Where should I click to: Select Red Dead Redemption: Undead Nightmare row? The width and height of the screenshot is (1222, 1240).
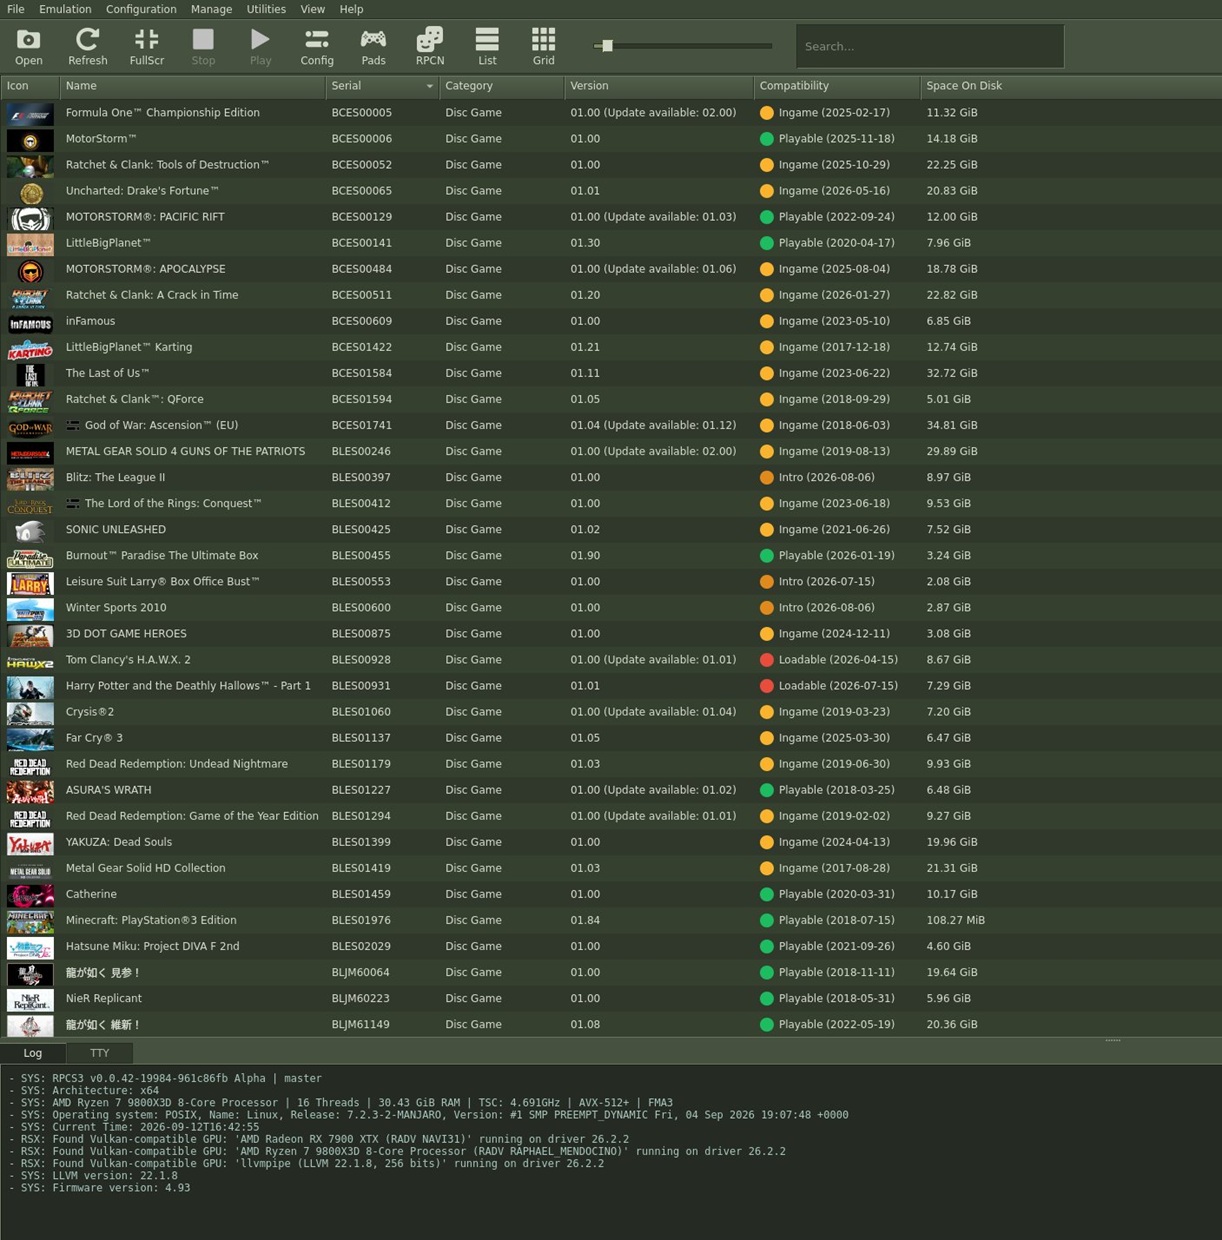pyautogui.click(x=611, y=764)
